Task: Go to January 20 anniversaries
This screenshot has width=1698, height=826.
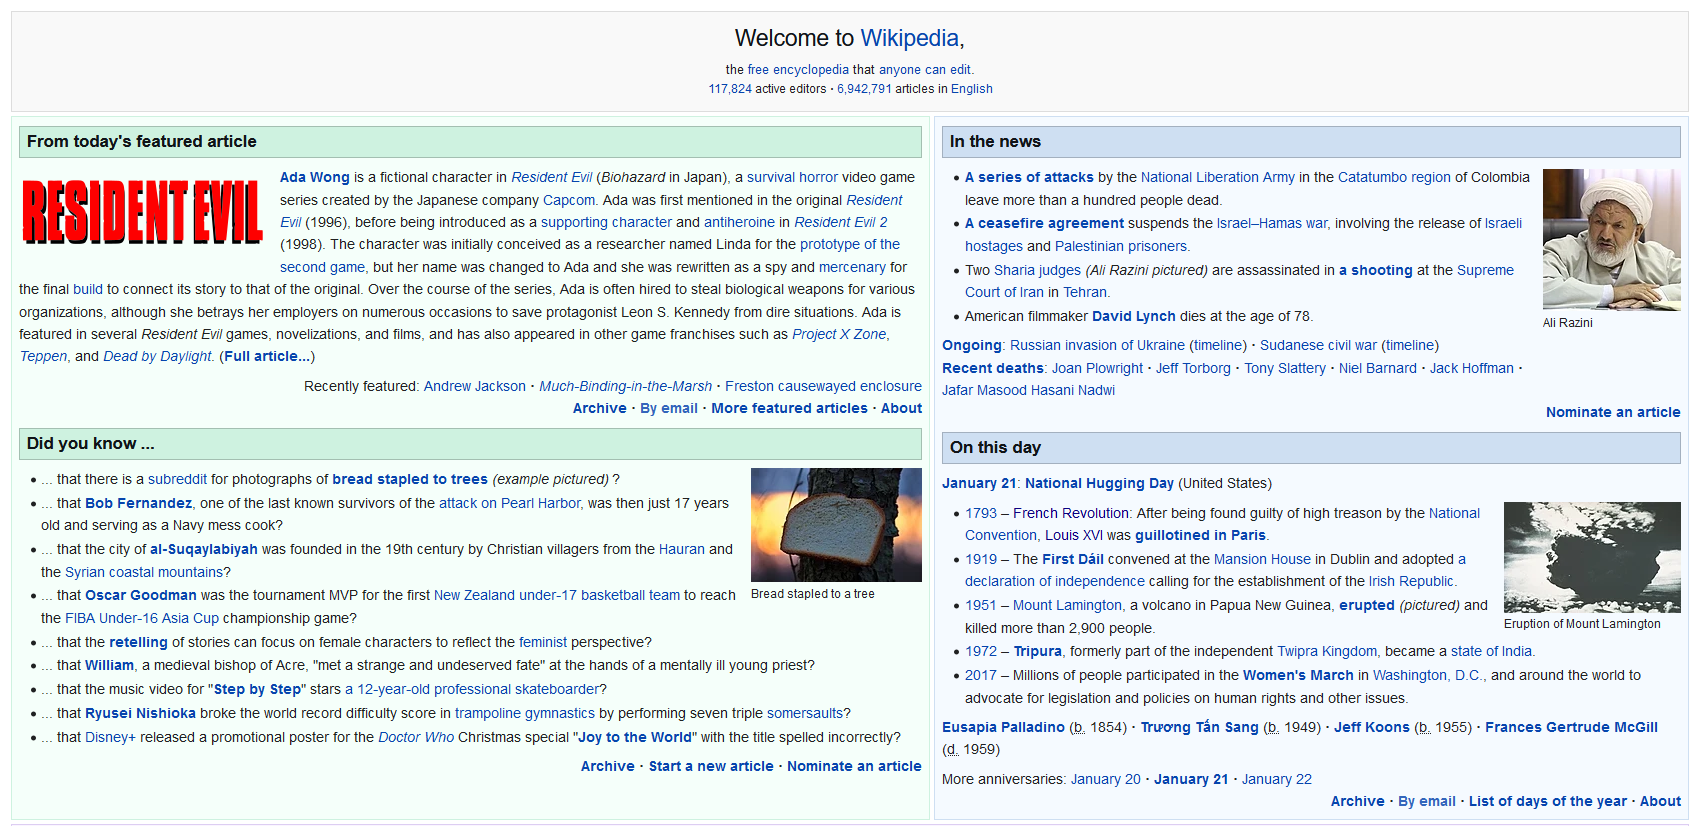Action: tap(1105, 779)
